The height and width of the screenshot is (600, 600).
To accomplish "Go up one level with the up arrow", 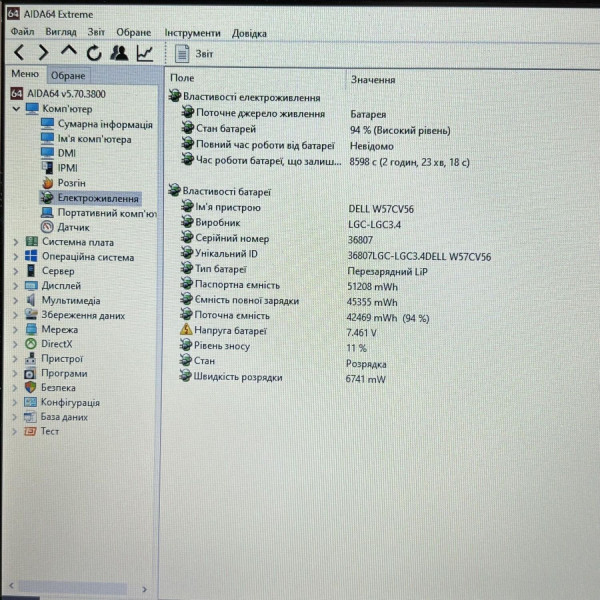I will (69, 51).
